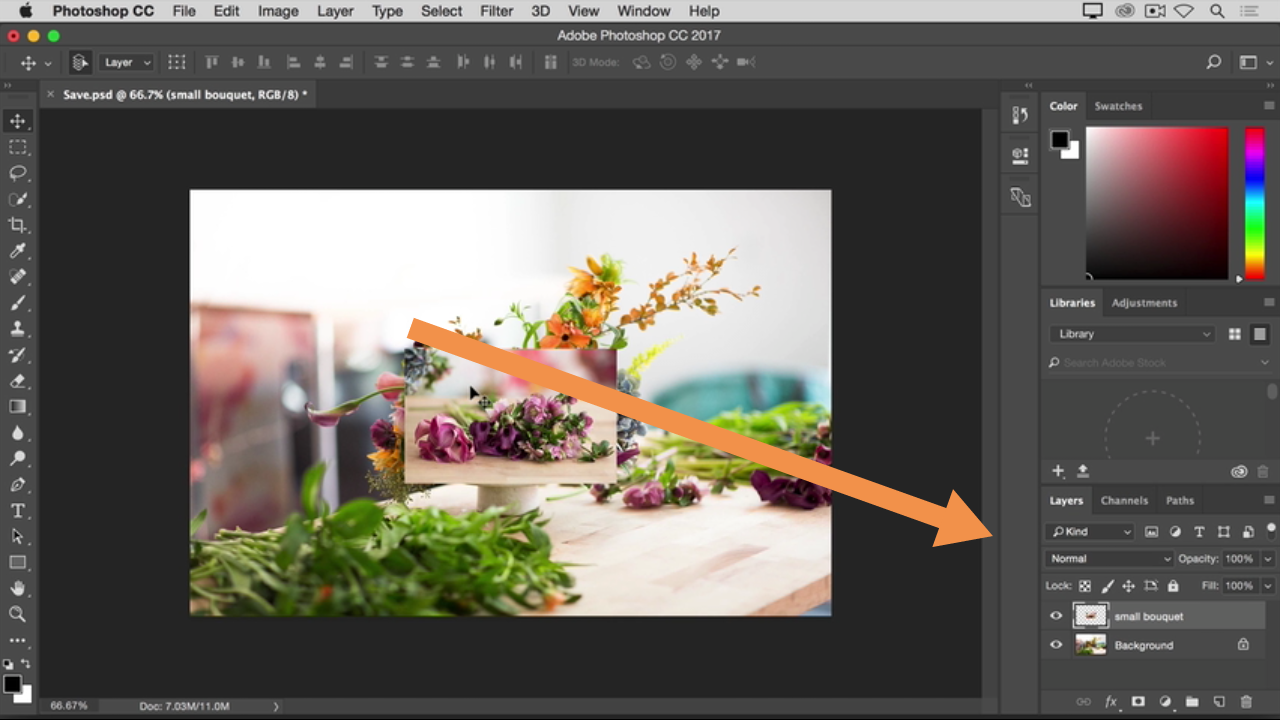Open the Filter menu

pos(496,11)
